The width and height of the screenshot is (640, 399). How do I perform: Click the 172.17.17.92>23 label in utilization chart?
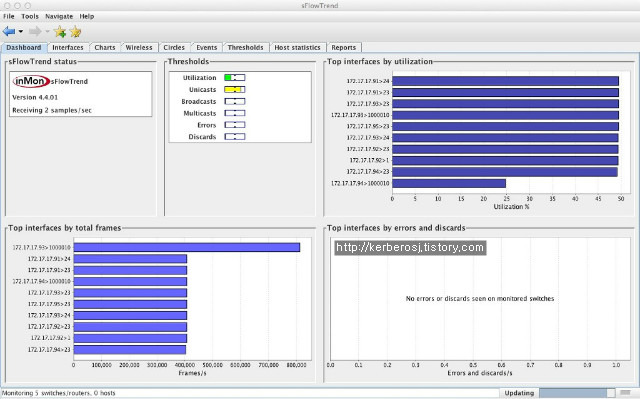coord(368,149)
